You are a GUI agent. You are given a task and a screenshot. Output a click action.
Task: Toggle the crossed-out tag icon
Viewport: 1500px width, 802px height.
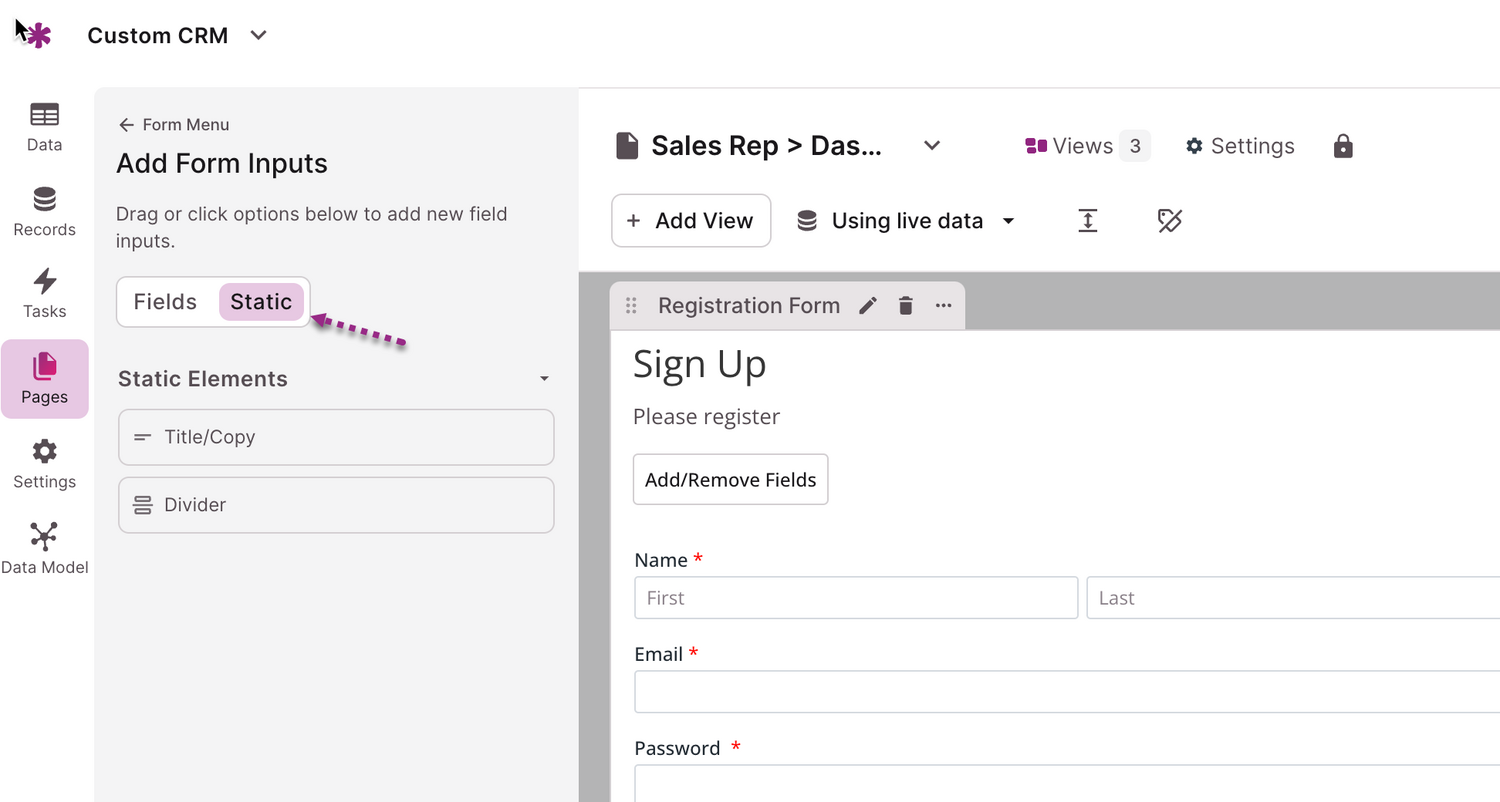click(1170, 221)
